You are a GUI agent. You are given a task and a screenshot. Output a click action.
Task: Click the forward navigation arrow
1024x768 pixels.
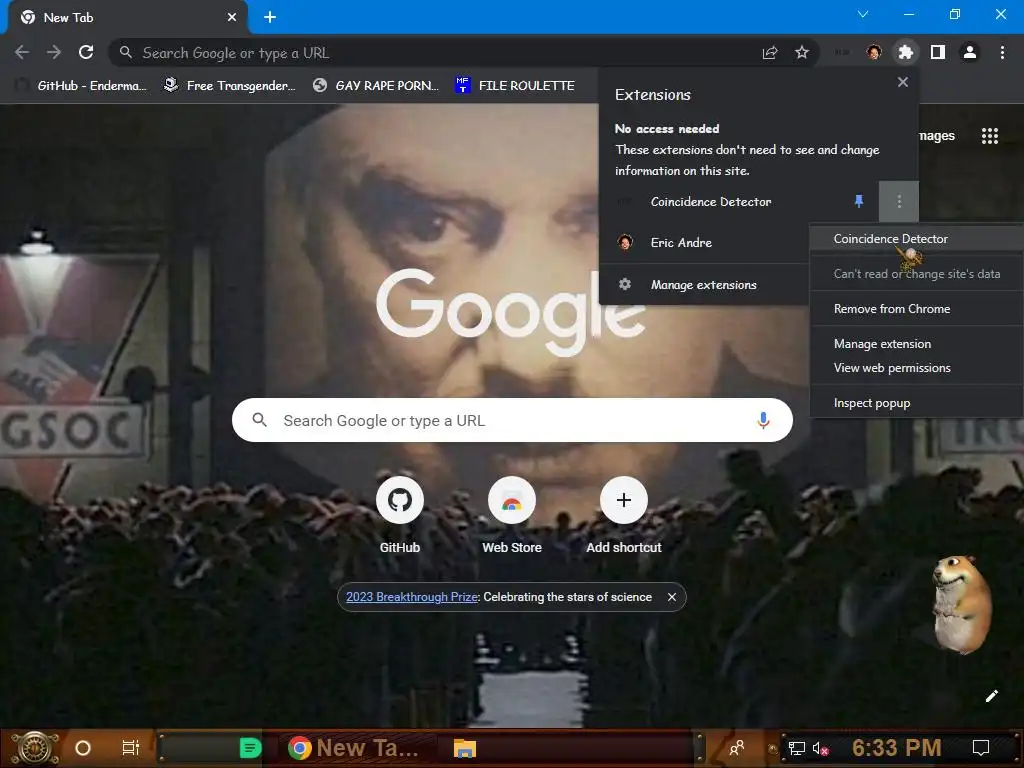pos(54,52)
